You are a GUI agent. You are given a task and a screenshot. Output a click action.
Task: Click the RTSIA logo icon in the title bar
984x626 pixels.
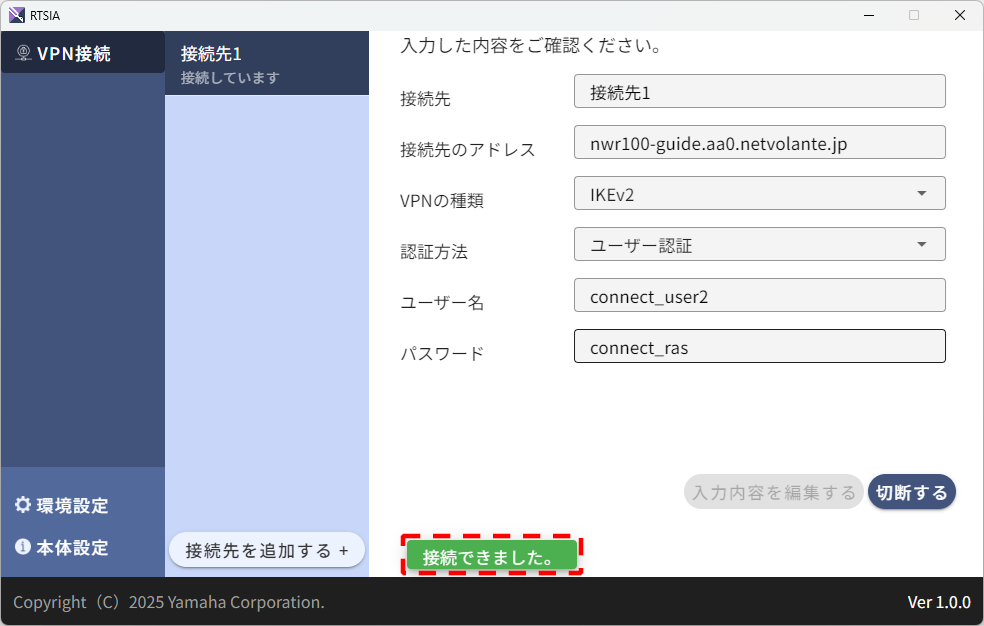[16, 15]
